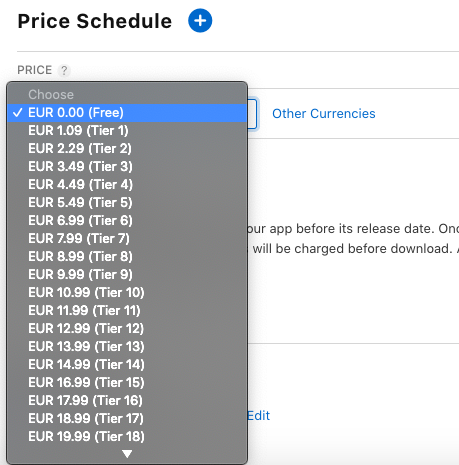
Task: Click the price dropdown box edge
Action: click(x=252, y=114)
